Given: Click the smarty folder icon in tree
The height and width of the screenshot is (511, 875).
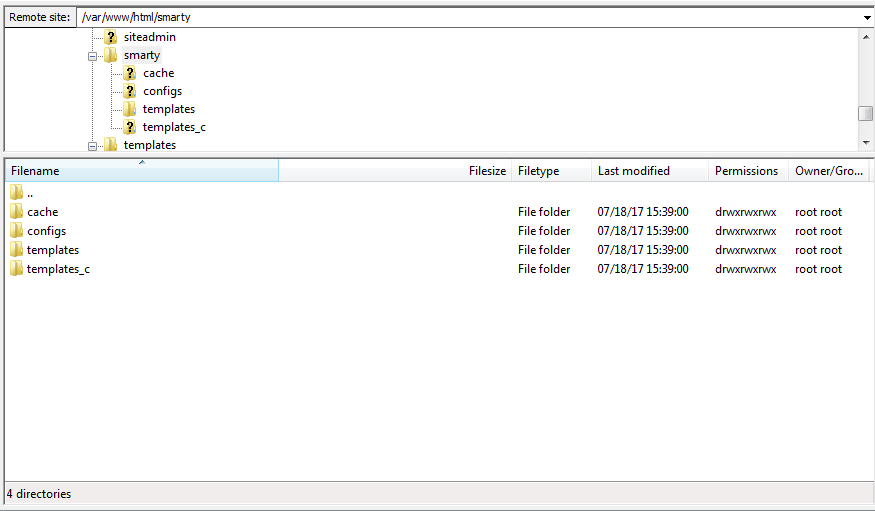Looking at the screenshot, I should tap(111, 55).
